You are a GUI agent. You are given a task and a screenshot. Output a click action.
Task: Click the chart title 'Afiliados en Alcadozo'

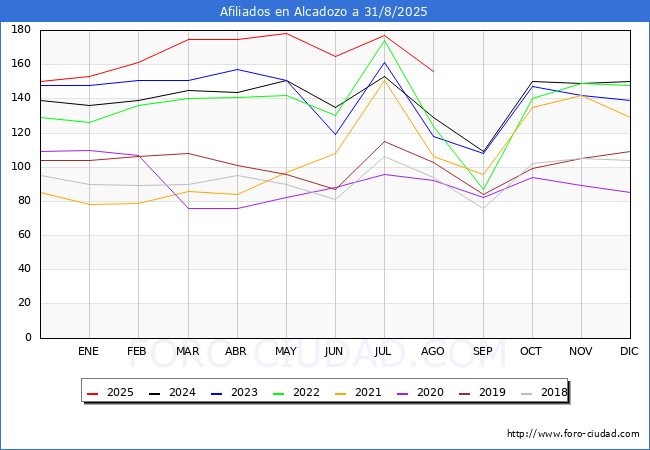click(325, 12)
